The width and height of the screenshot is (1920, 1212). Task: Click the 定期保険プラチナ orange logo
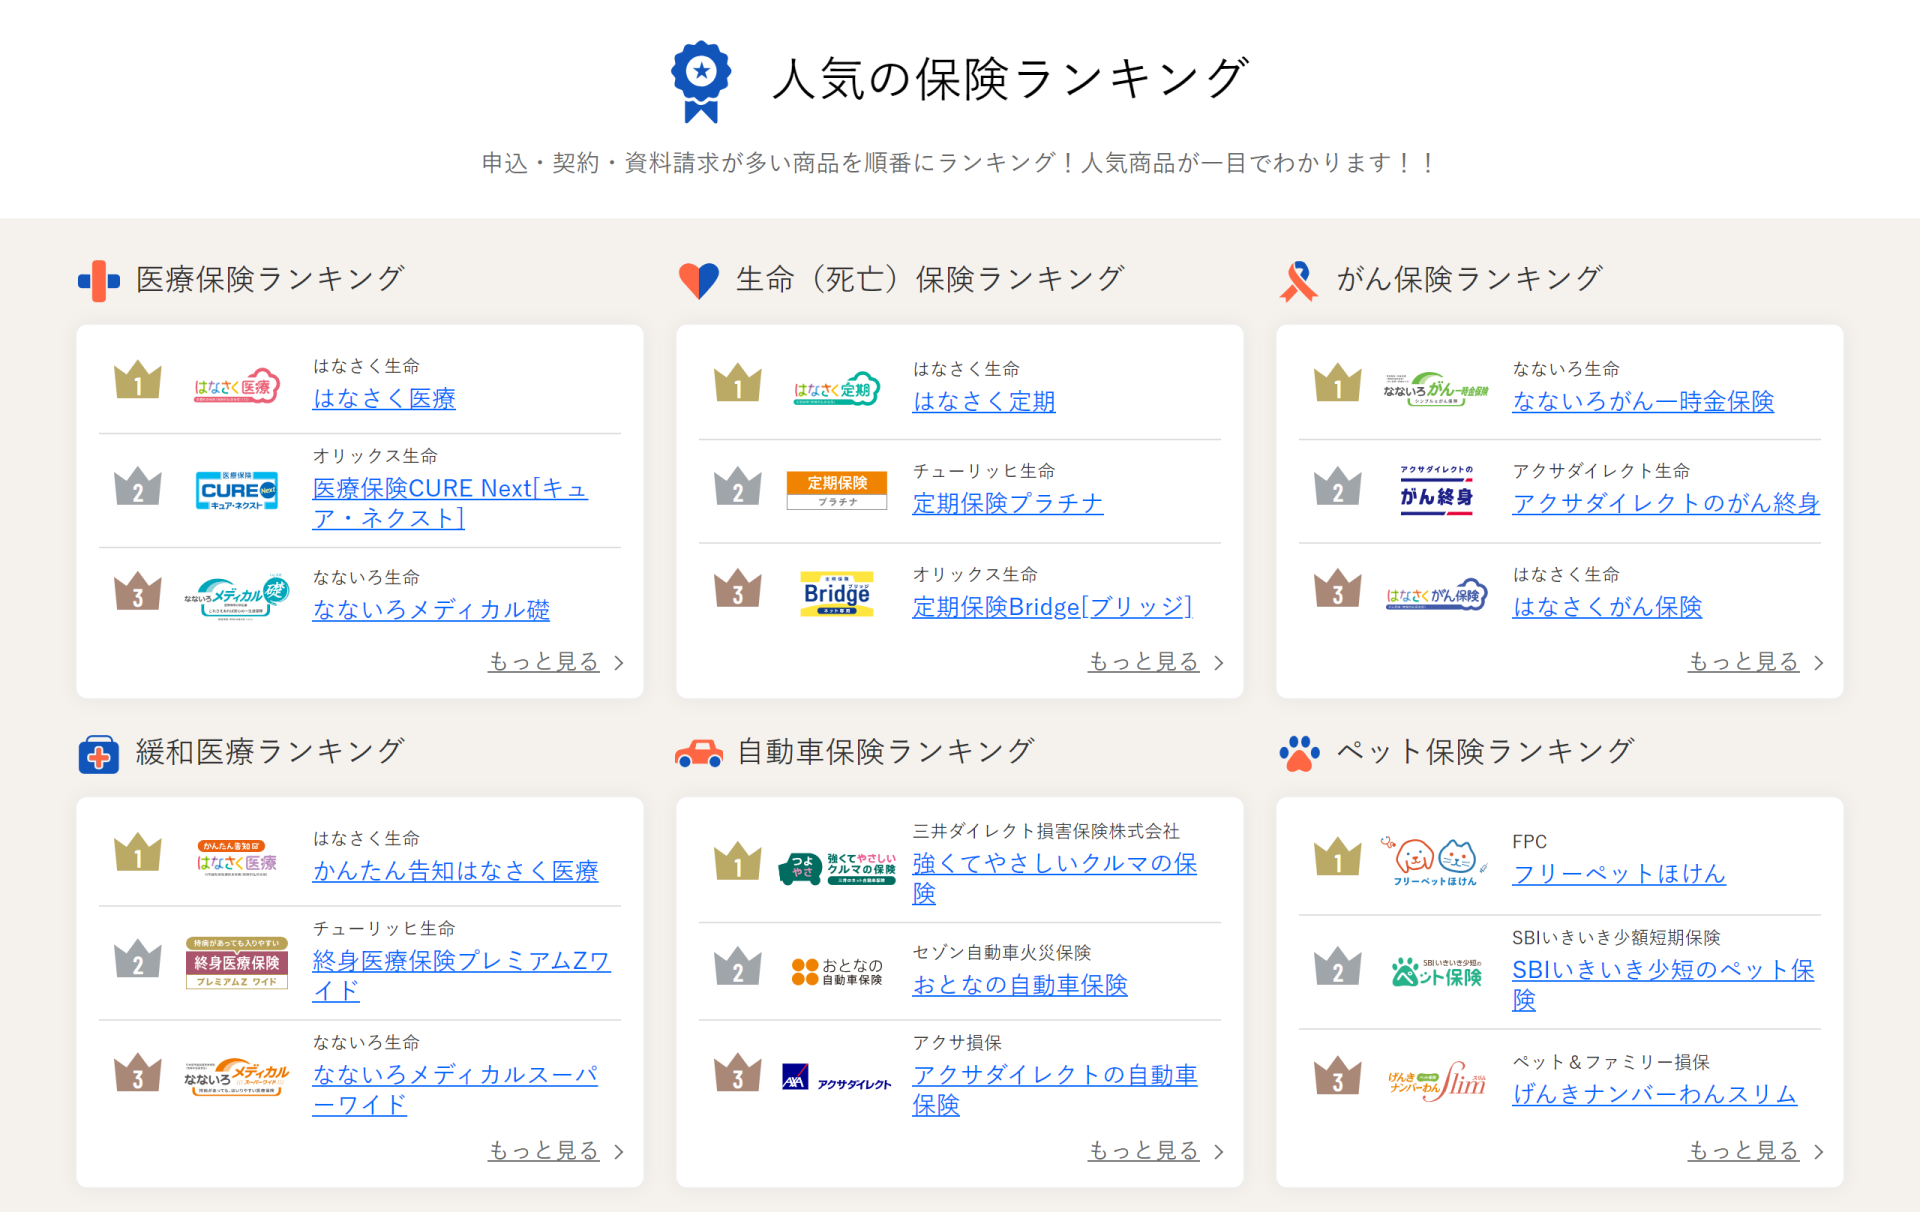(x=837, y=490)
